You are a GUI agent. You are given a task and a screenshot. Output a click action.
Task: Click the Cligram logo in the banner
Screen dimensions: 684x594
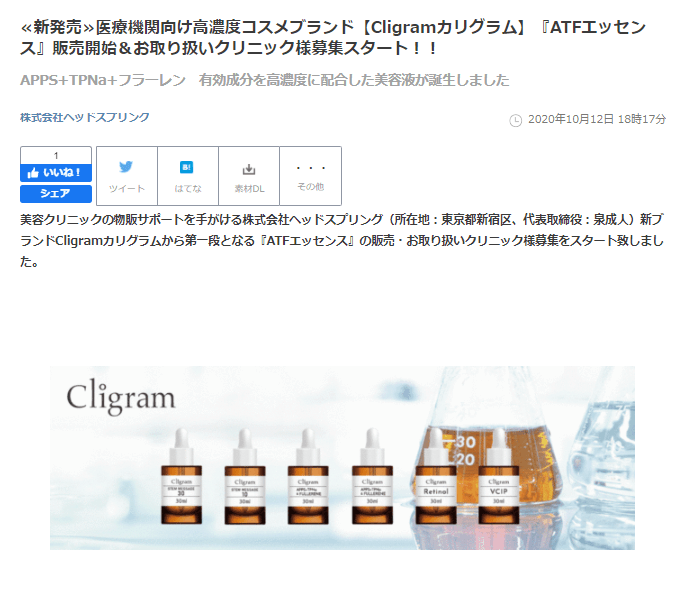coord(121,396)
